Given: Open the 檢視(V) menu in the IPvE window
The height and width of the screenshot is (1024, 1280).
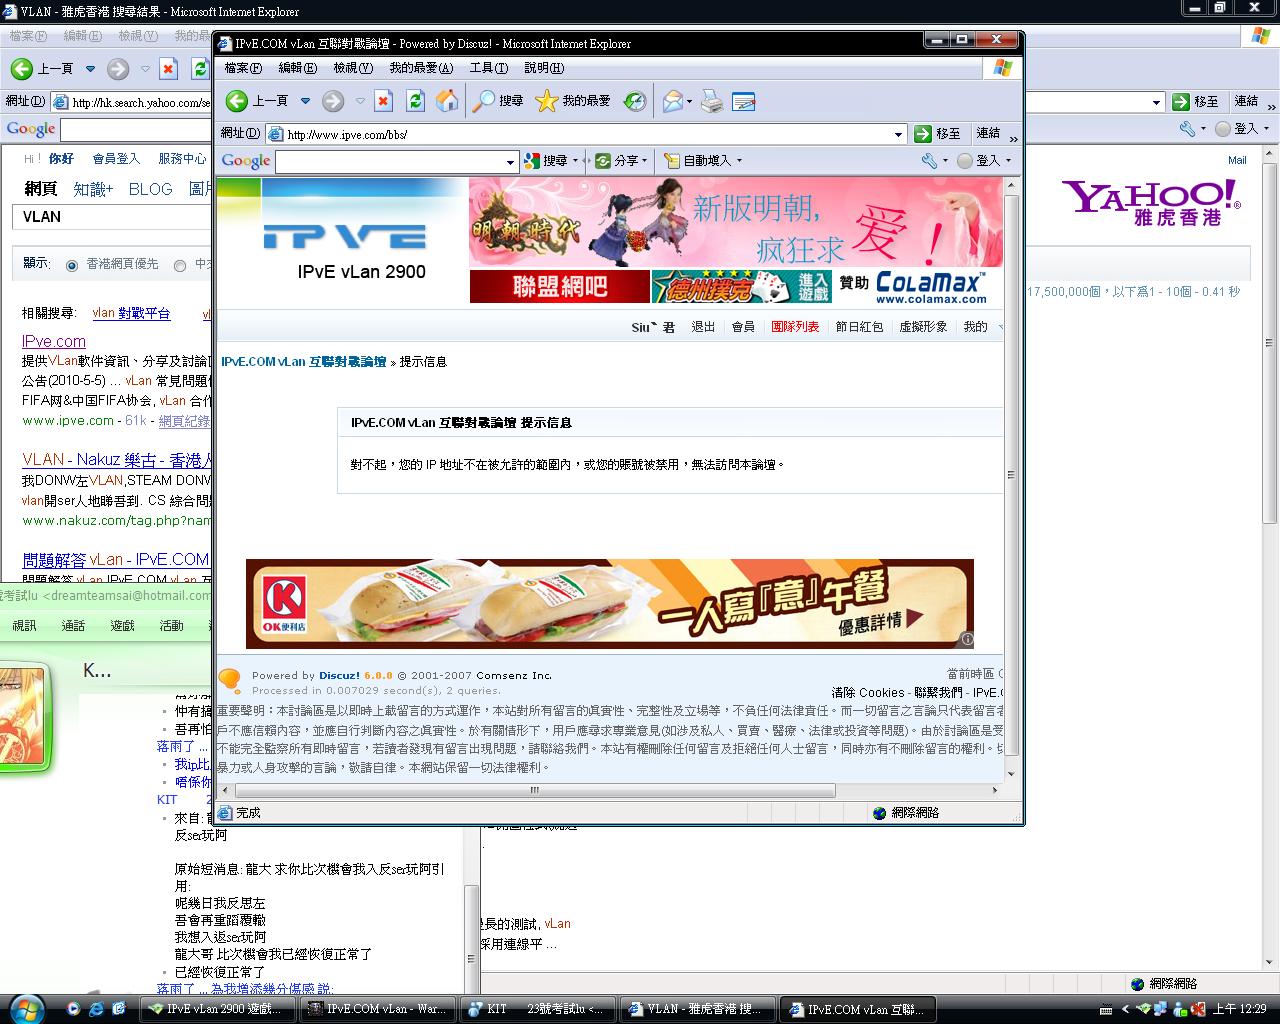Looking at the screenshot, I should 352,68.
